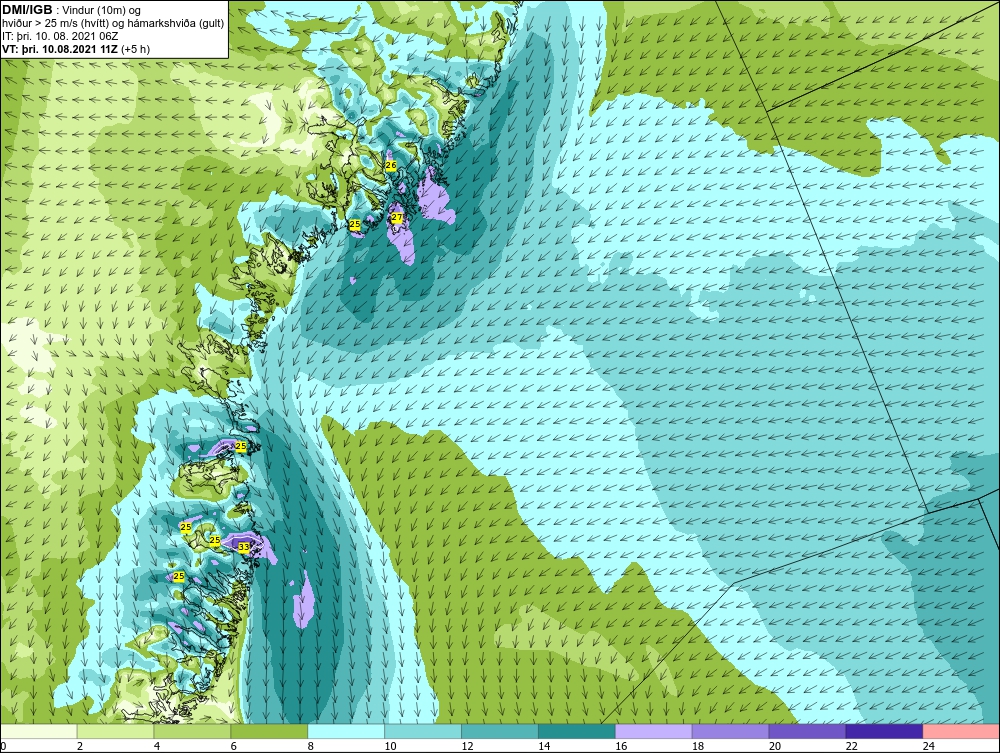The width and height of the screenshot is (1000, 753).
Task: Click the legend scale value '8'
Action: click(311, 746)
